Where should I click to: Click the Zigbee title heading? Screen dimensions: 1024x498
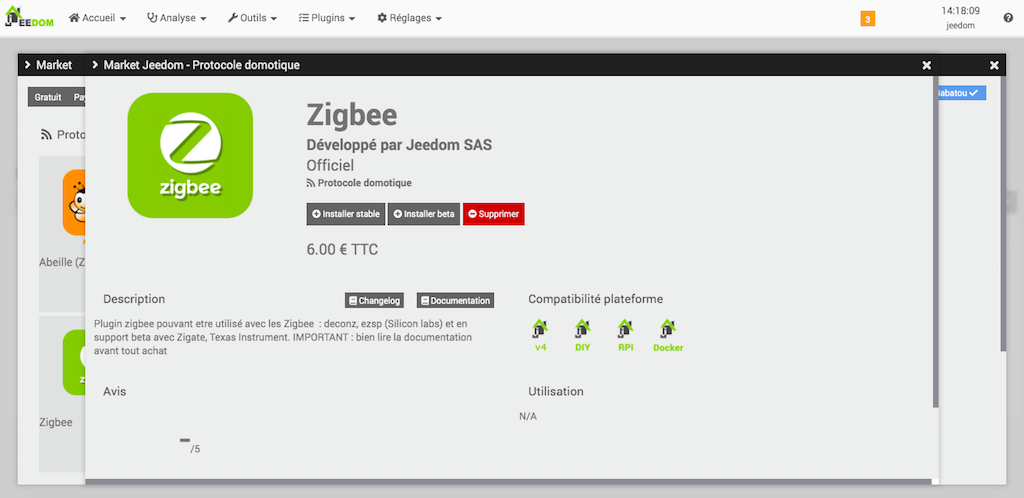[351, 116]
